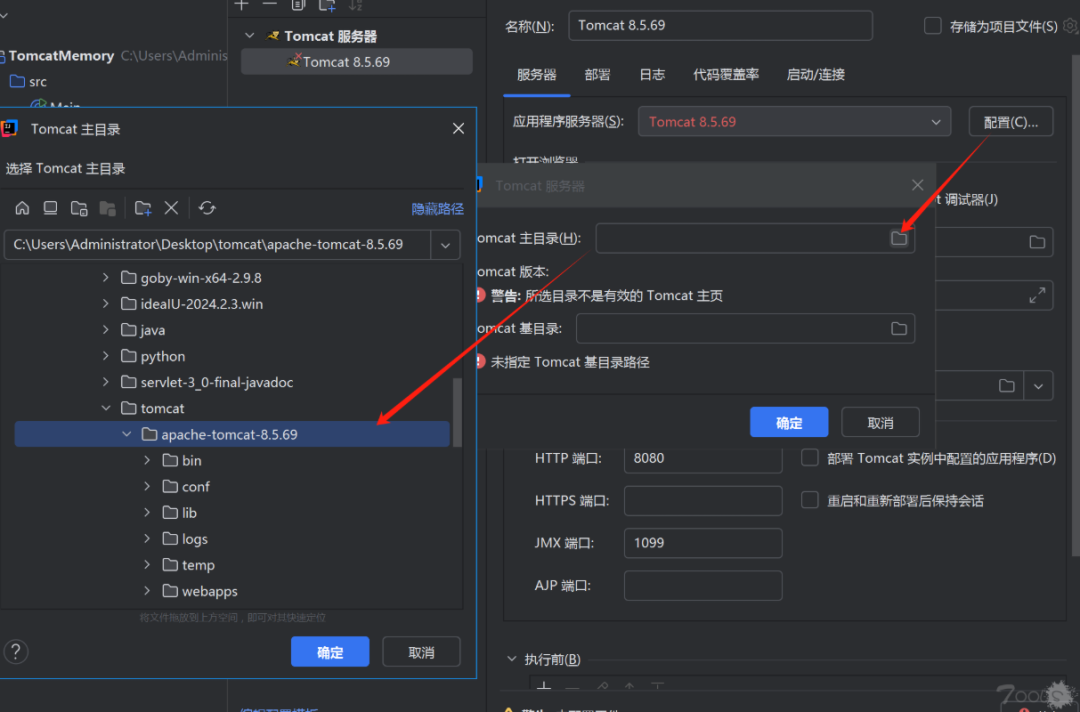Click the directory path text field

point(218,245)
